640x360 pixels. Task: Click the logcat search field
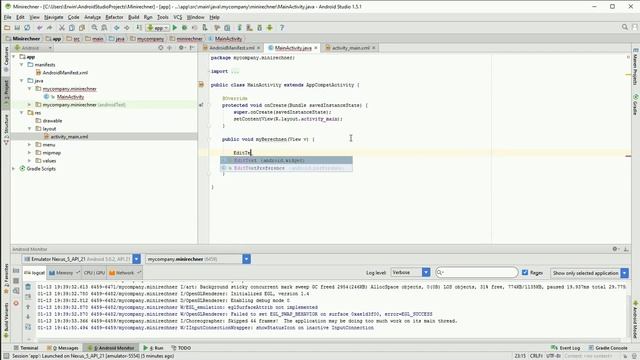476,272
